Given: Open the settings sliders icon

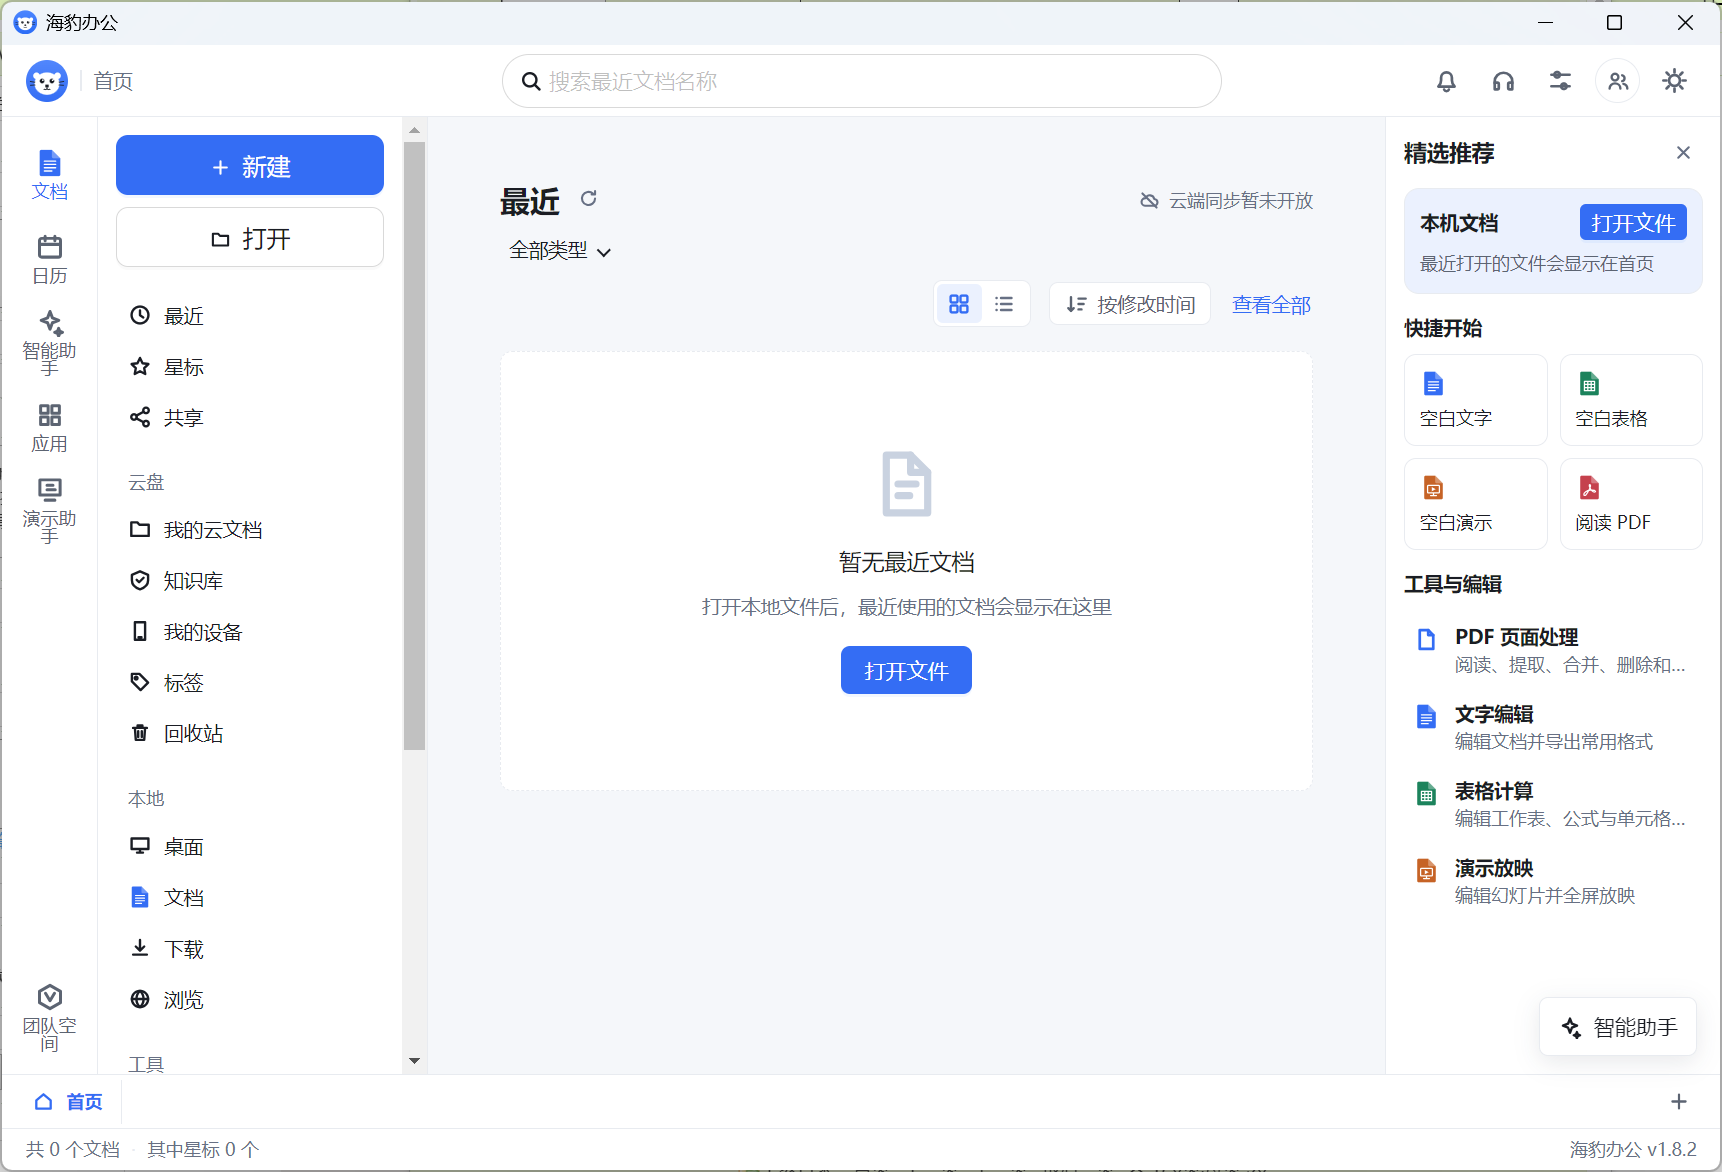Looking at the screenshot, I should point(1560,81).
